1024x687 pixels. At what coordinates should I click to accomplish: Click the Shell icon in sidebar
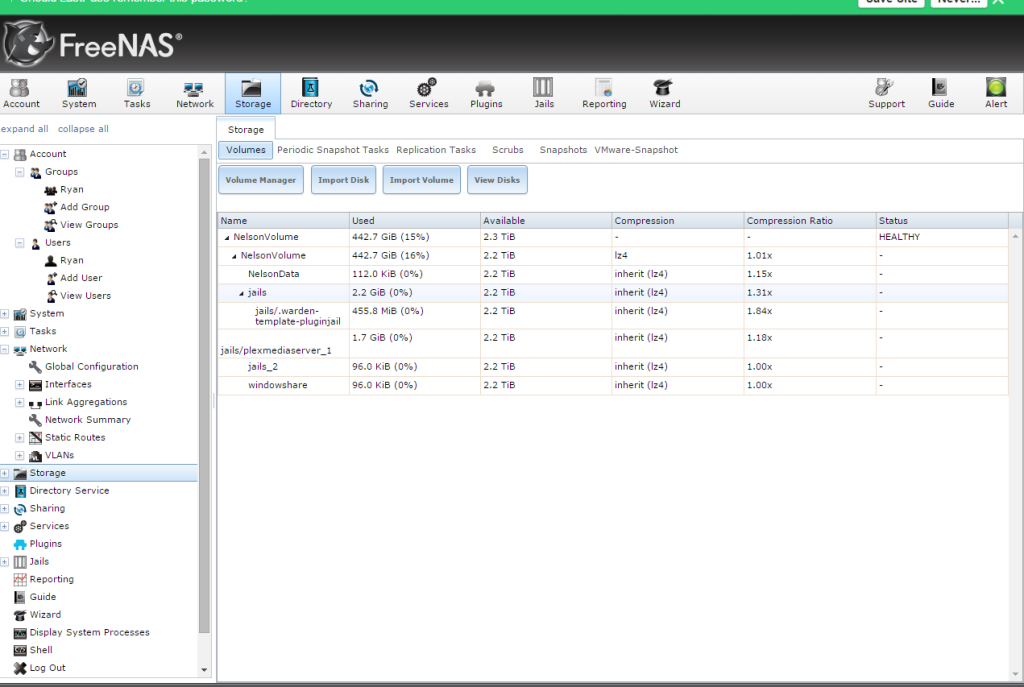pos(20,650)
